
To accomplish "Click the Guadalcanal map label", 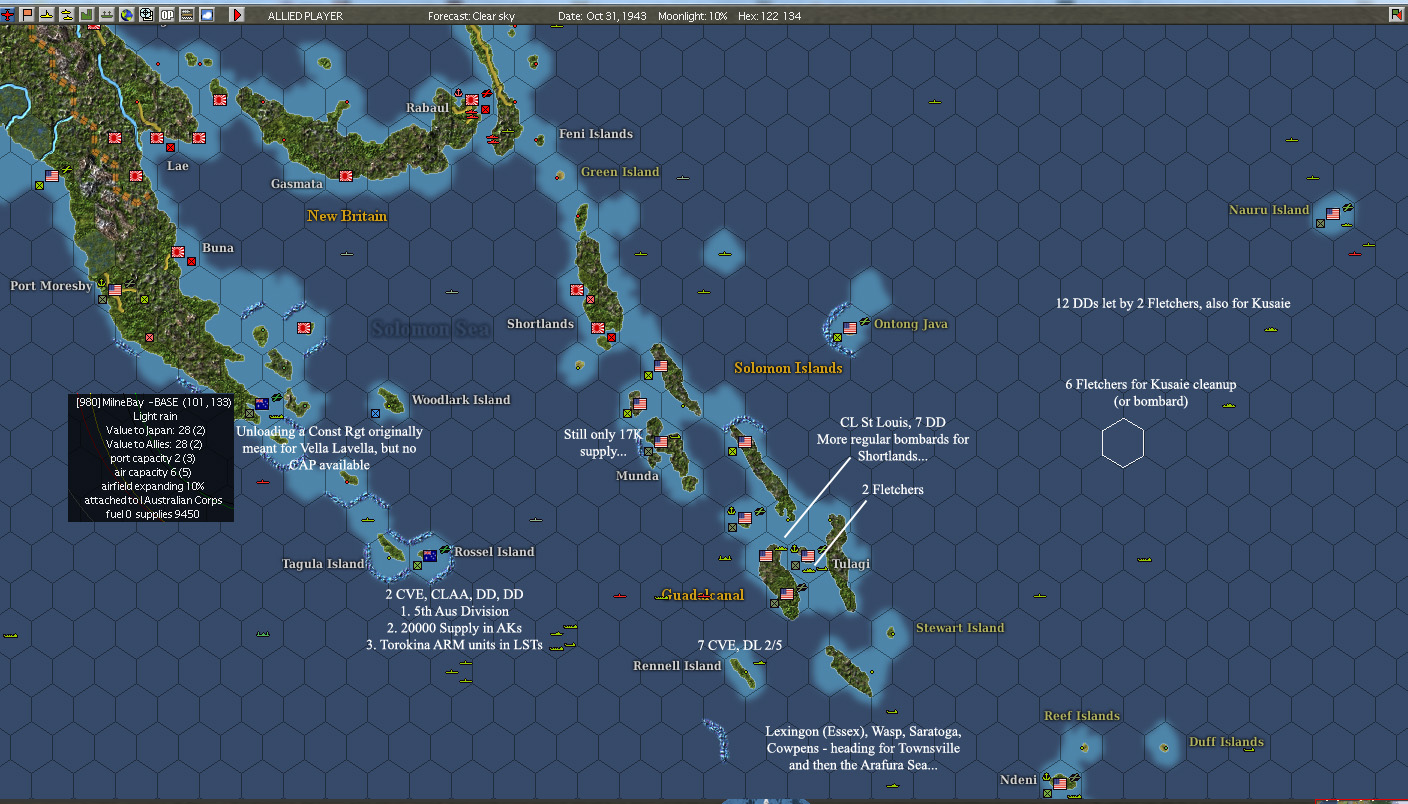I will (x=703, y=595).
